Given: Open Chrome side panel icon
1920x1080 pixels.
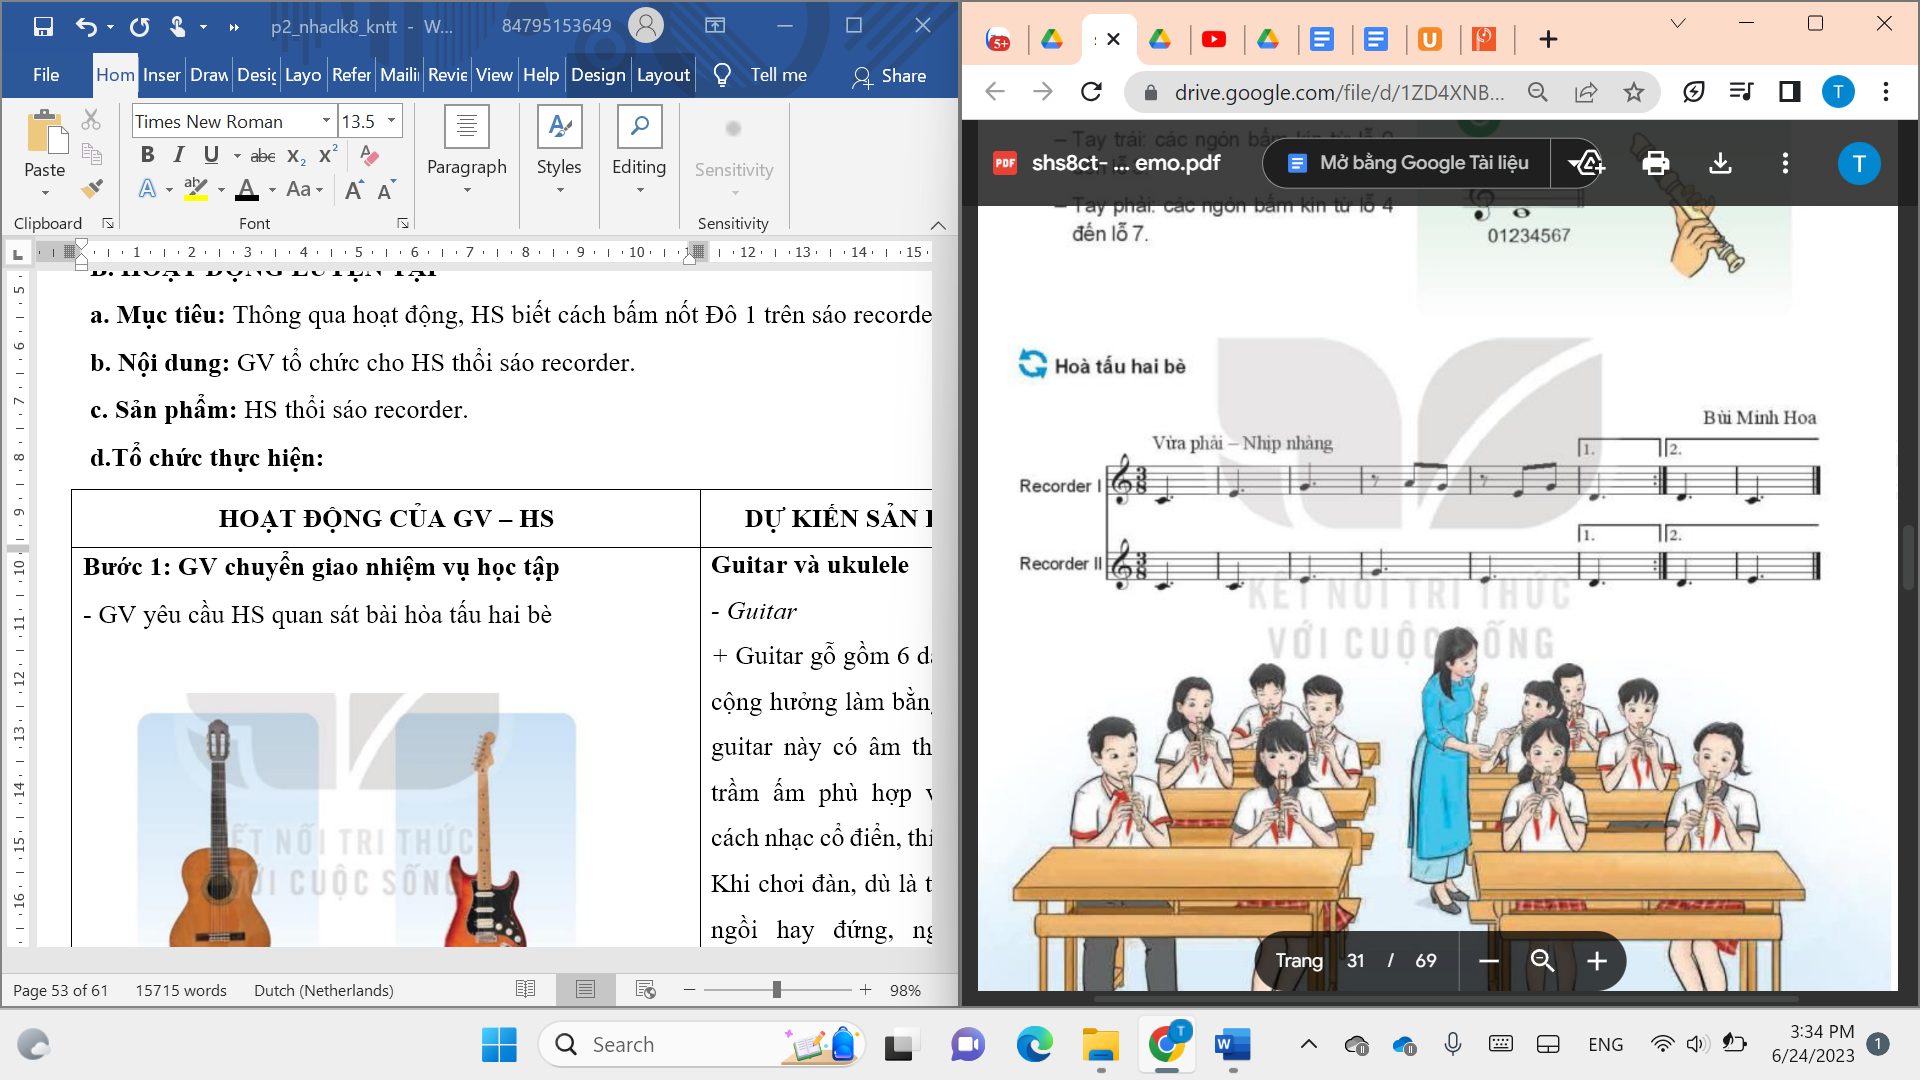Looking at the screenshot, I should [1790, 92].
